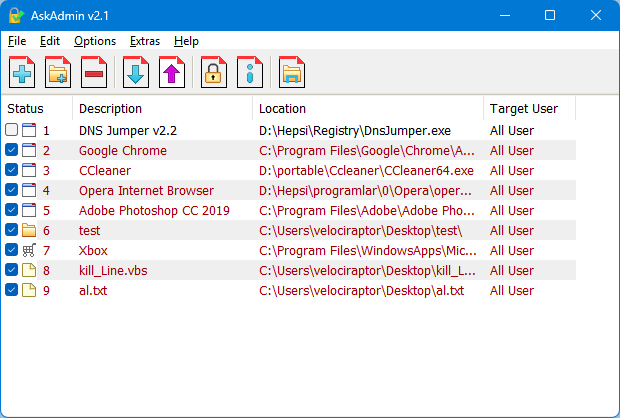
Task: Click 'All User' in the DNS Jumper row
Action: point(512,131)
